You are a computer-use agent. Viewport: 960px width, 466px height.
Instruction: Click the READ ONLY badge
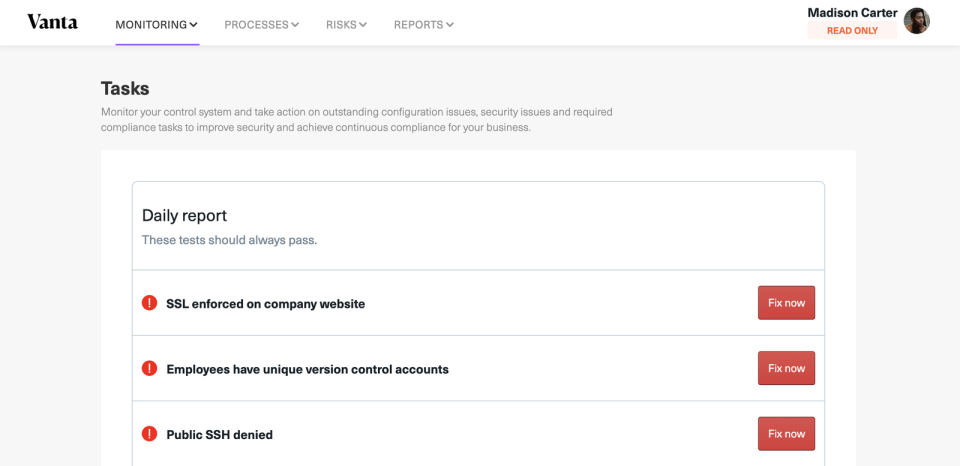tap(852, 31)
